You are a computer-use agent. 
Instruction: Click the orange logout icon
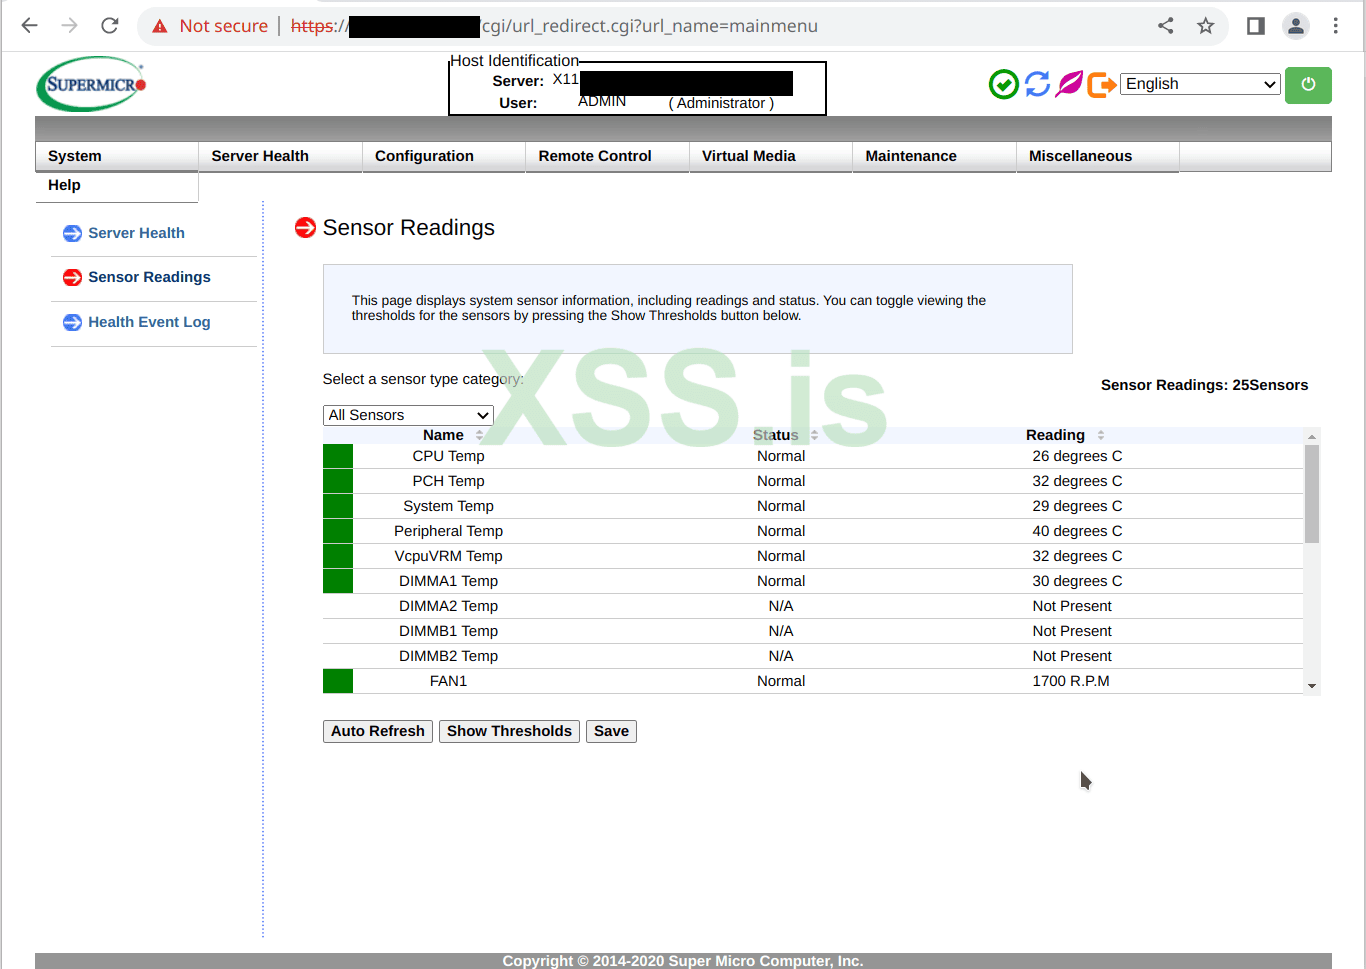click(x=1102, y=84)
